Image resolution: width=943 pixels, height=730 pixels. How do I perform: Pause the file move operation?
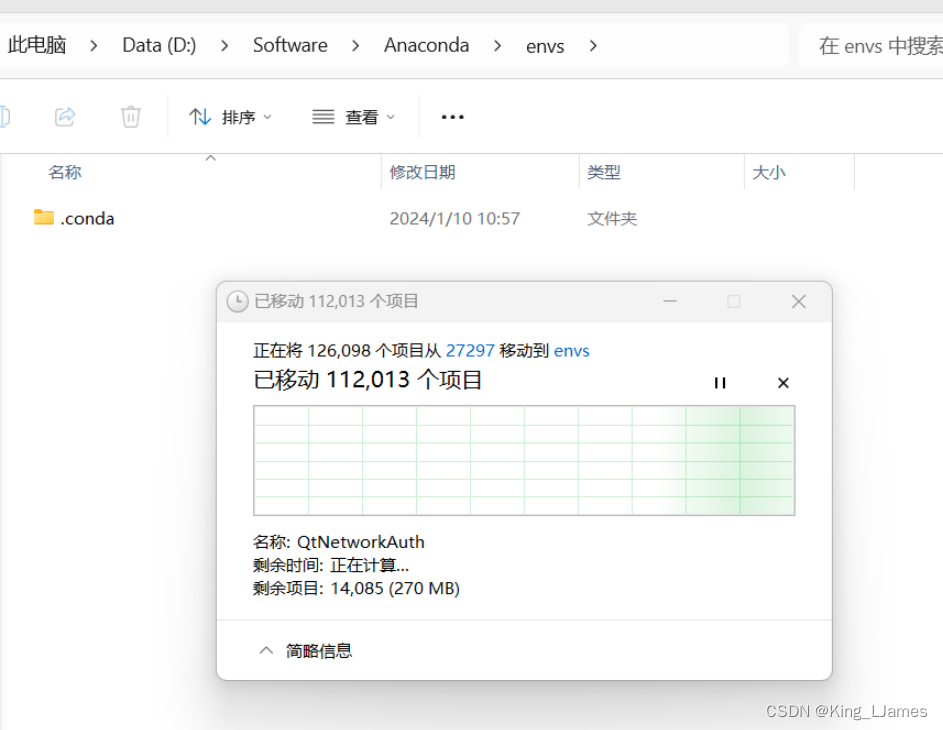(720, 382)
